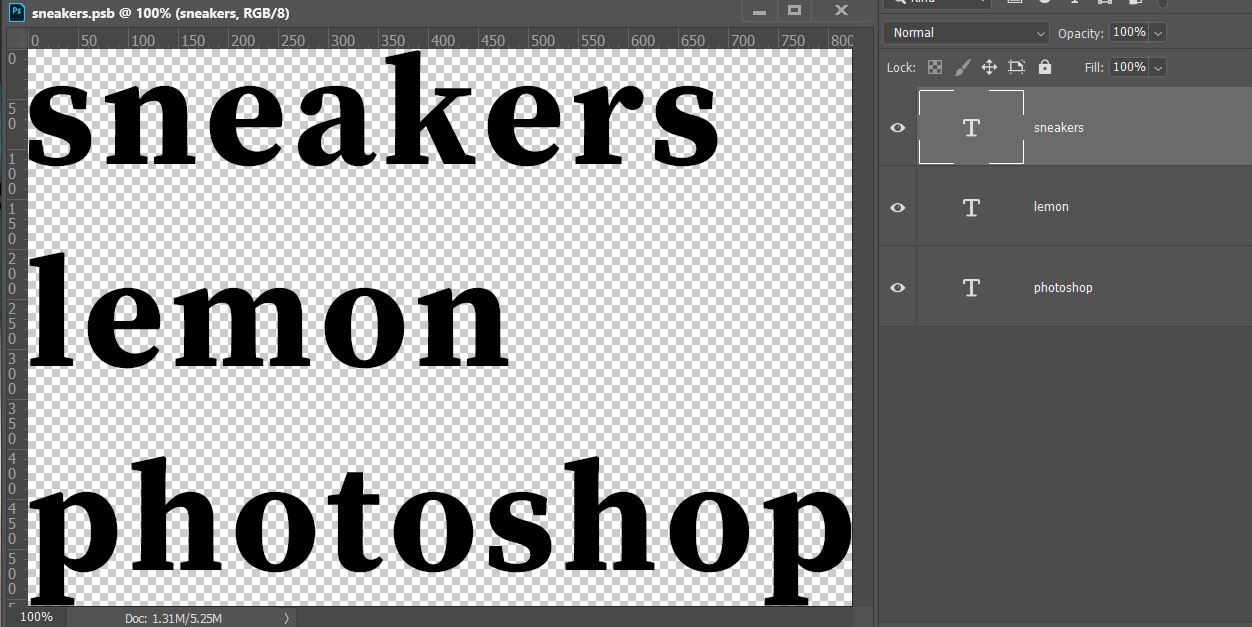Close the sneakers.psb document window
1252x627 pixels.
[x=841, y=11]
